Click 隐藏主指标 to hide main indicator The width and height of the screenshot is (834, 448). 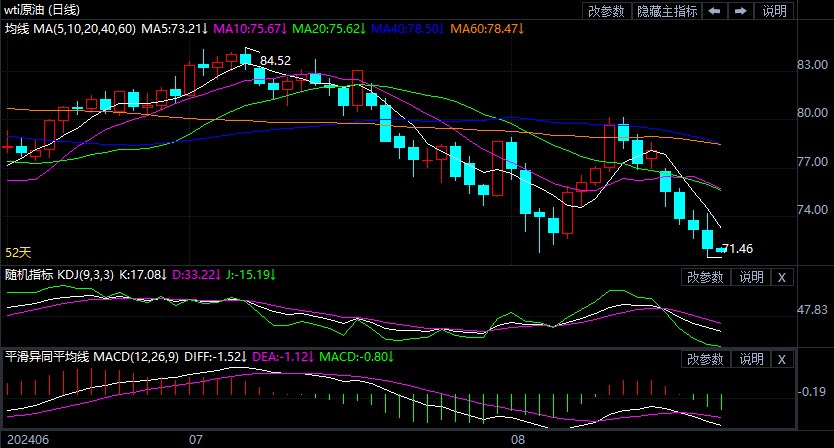click(x=667, y=11)
